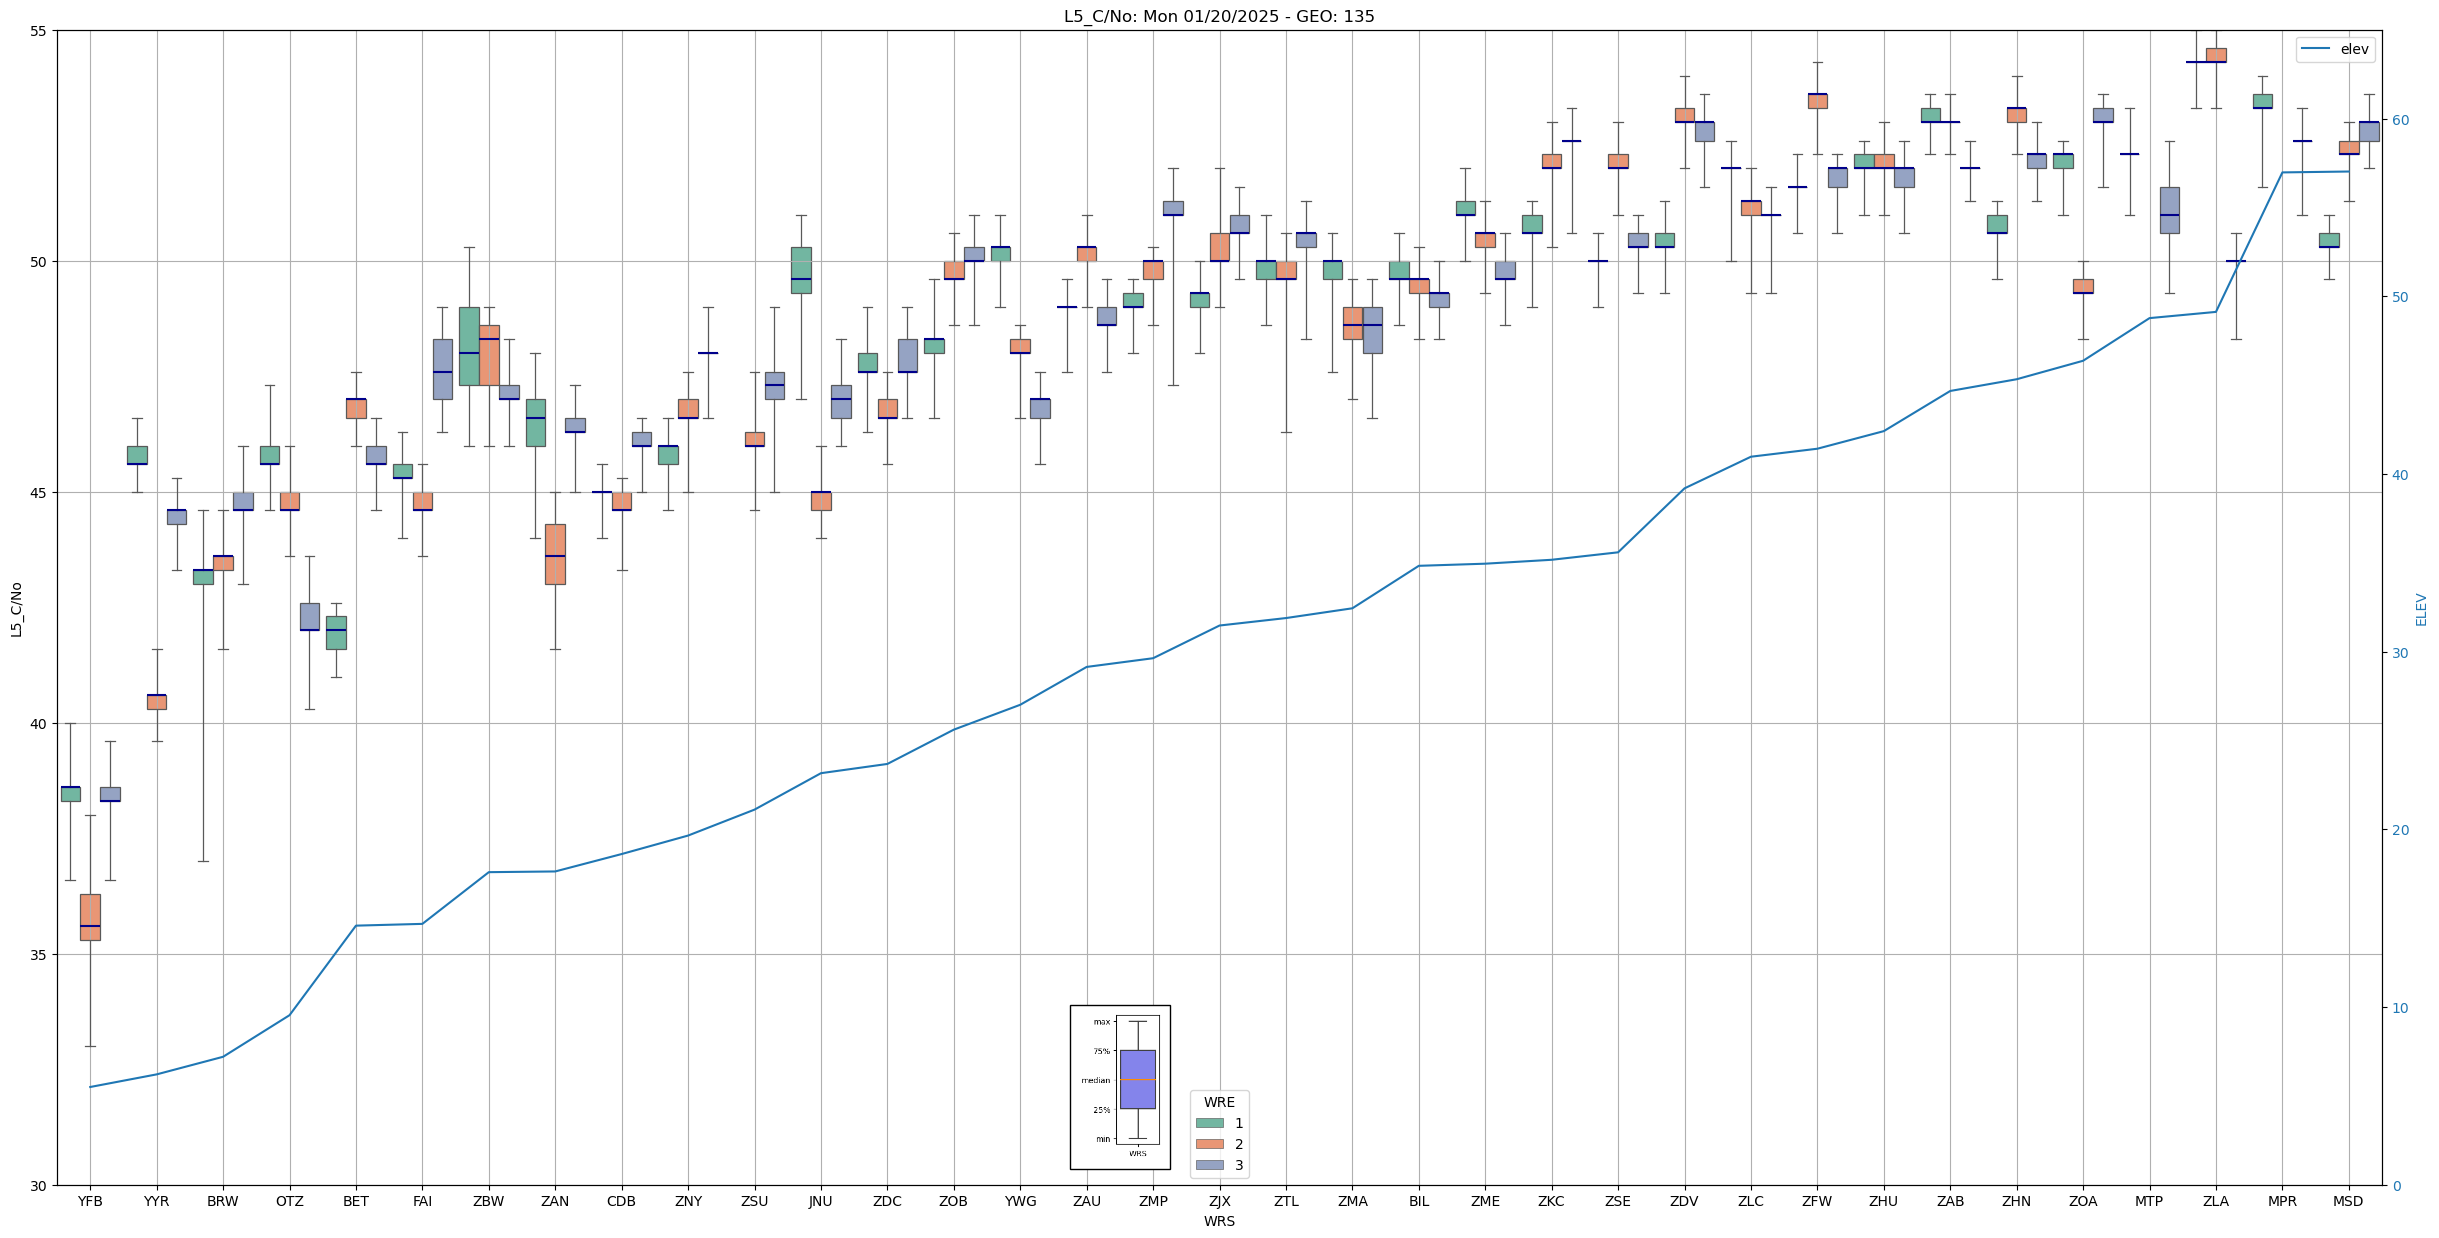Click the YFB station tick label
This screenshot has width=2439, height=1238.
click(90, 1201)
